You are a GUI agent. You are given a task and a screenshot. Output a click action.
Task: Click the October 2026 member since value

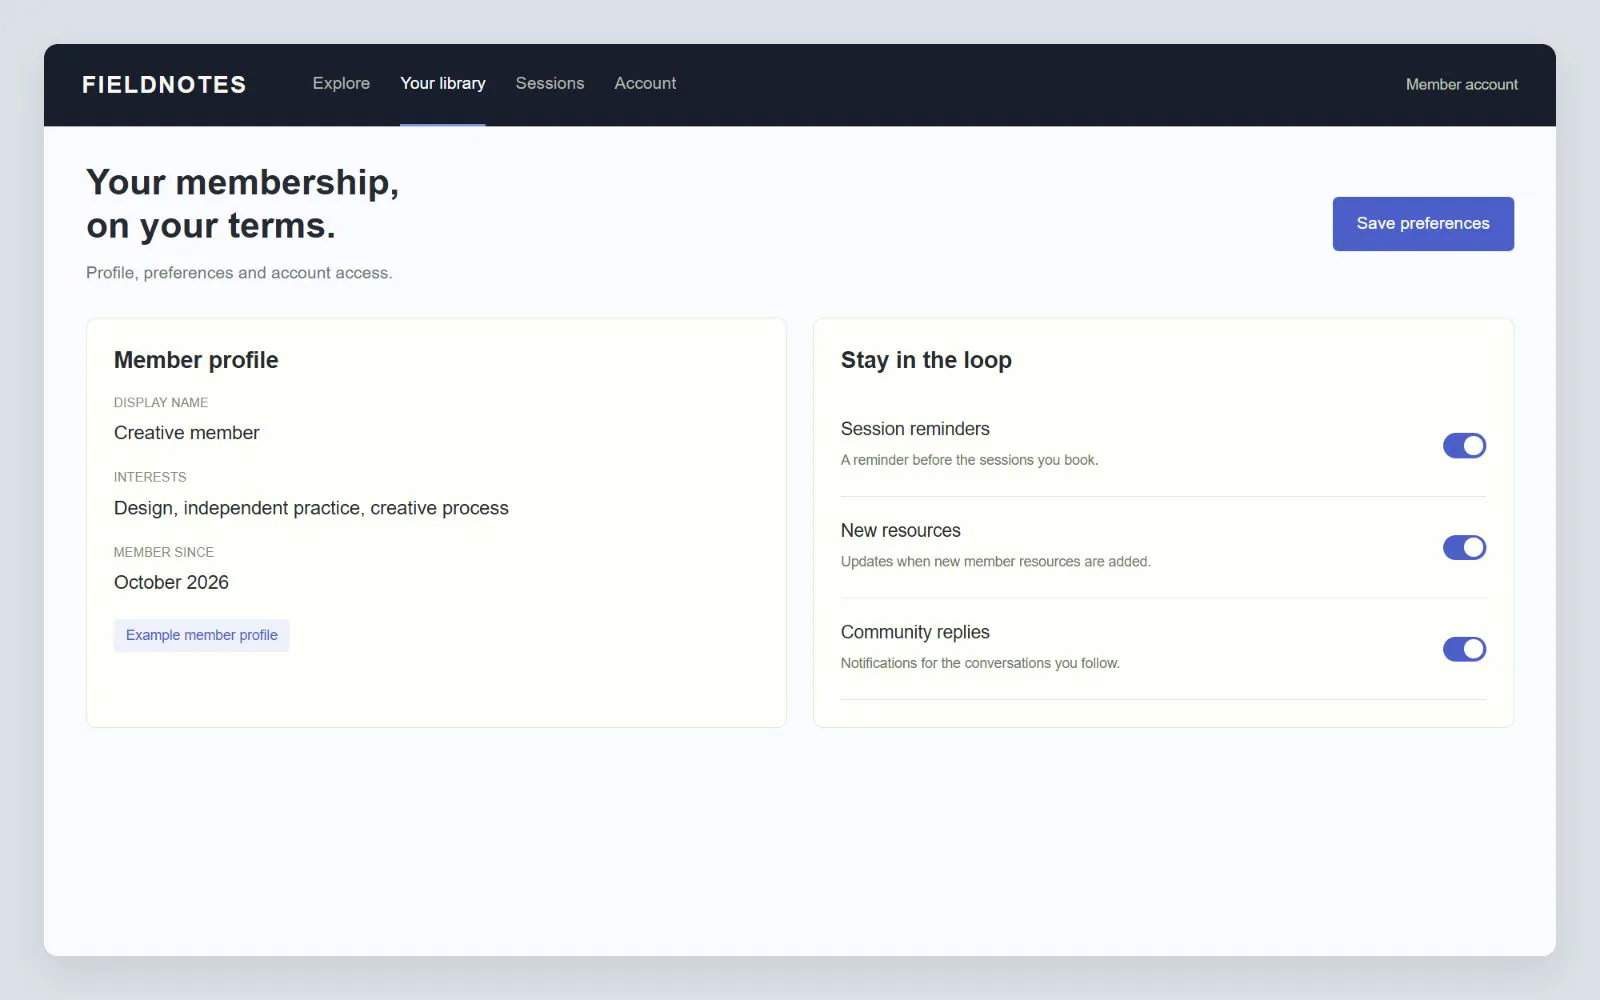click(x=171, y=583)
